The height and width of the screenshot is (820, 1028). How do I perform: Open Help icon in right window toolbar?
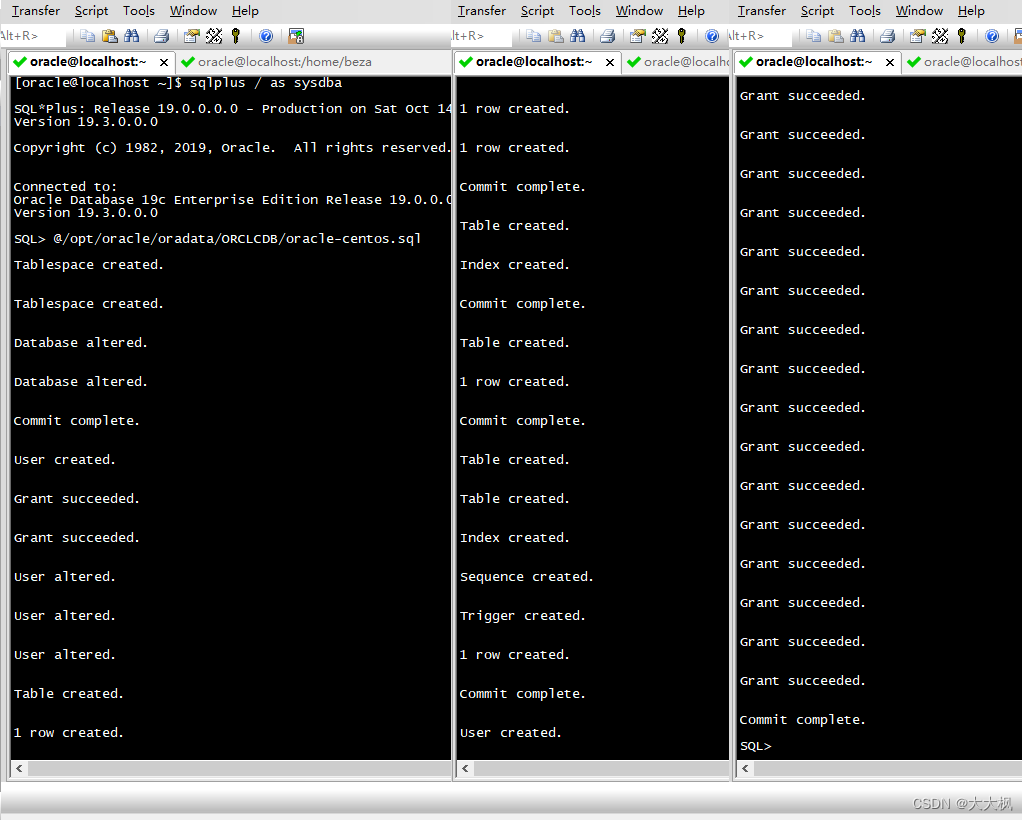992,36
